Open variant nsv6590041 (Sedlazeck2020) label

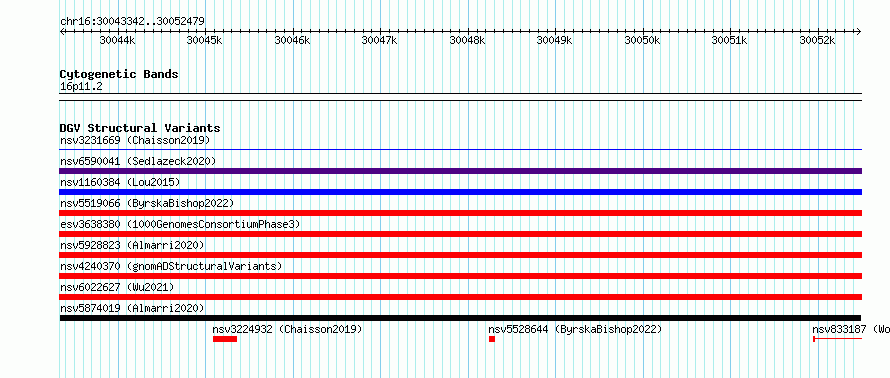138,161
